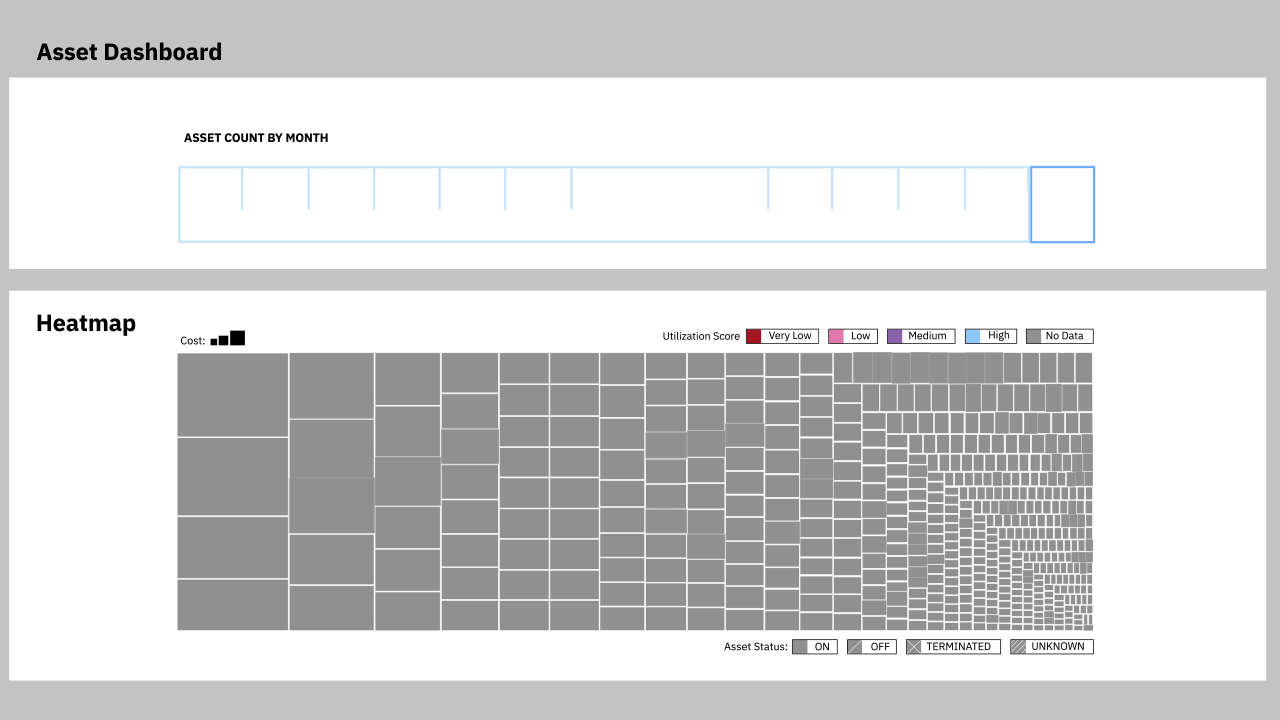Click the Heatmap heading
The height and width of the screenshot is (720, 1280).
click(86, 323)
